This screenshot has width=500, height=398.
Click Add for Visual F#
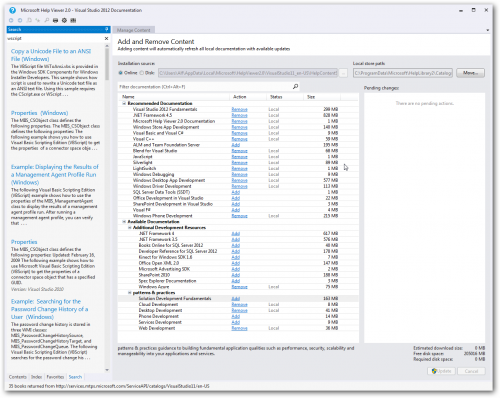(x=236, y=210)
